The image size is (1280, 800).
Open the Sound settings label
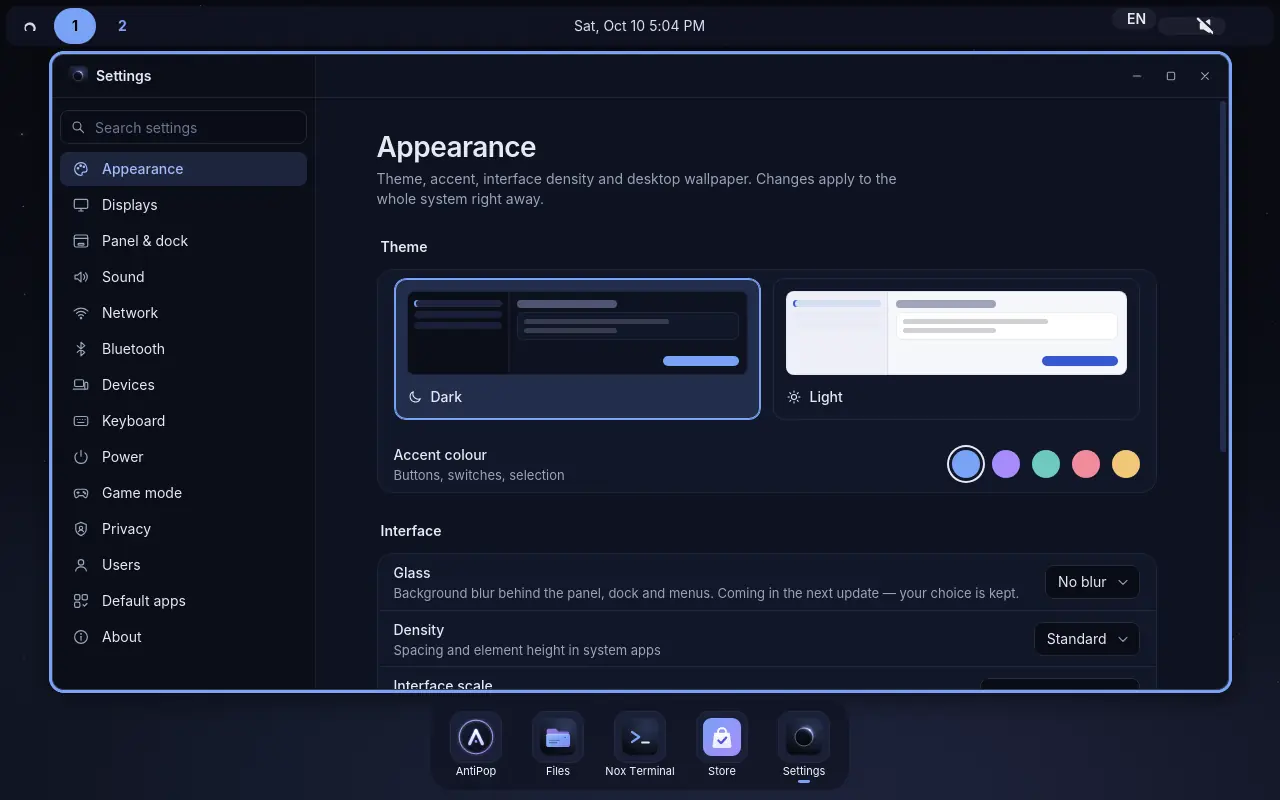point(123,277)
